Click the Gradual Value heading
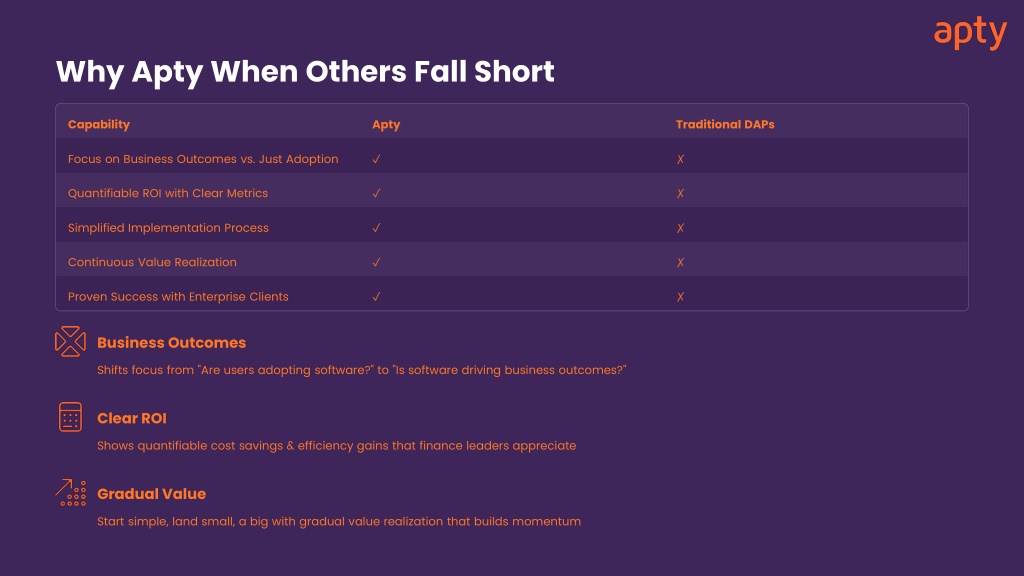 (x=152, y=494)
